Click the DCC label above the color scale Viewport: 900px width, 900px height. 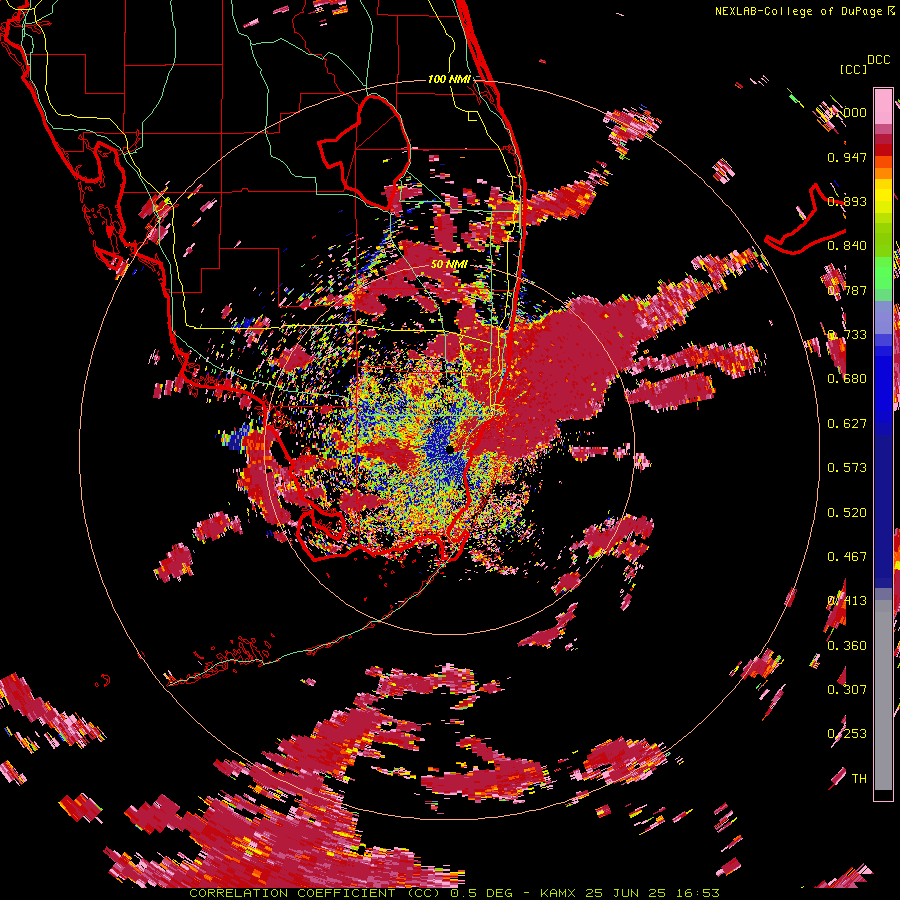878,60
